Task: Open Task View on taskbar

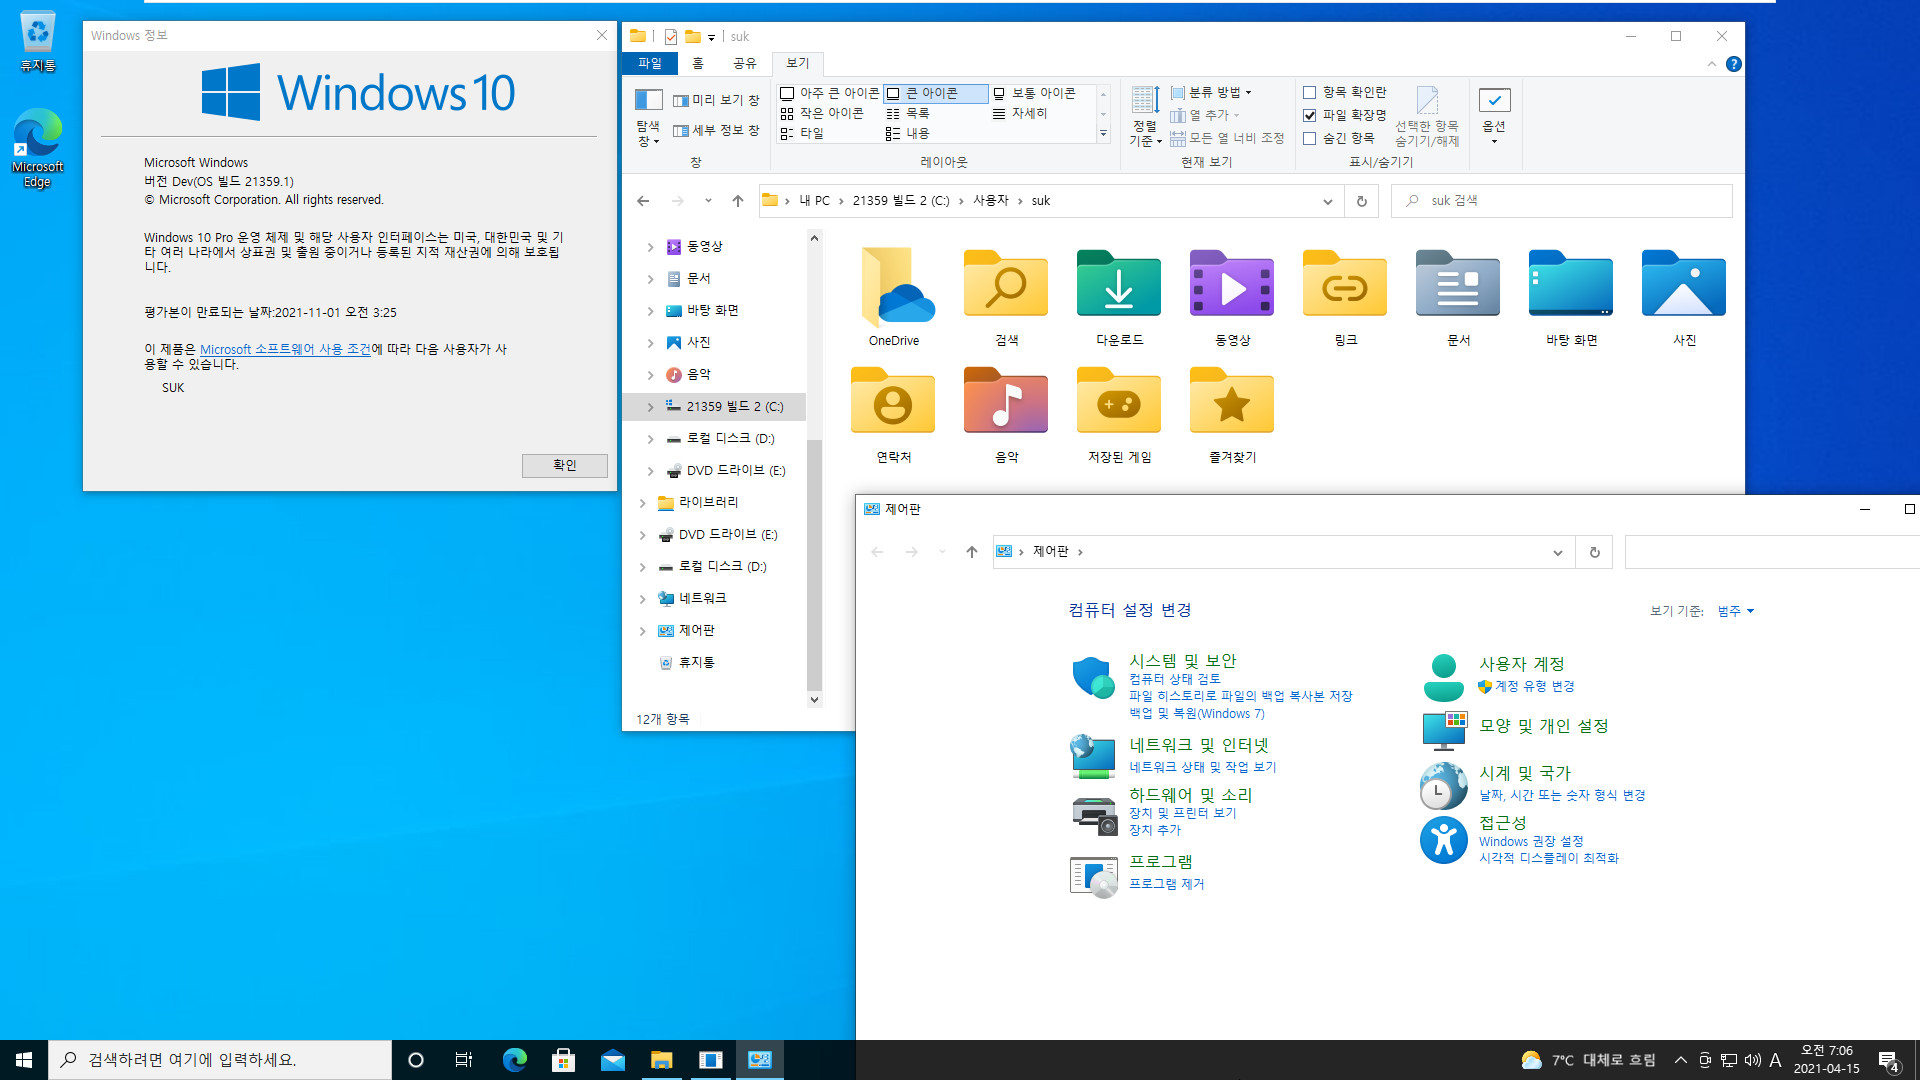Action: 464,1060
